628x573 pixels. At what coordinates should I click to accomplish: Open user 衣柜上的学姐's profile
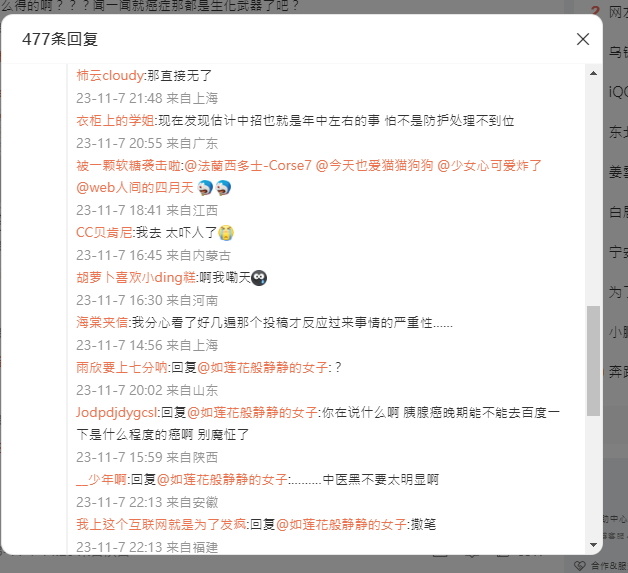(115, 121)
